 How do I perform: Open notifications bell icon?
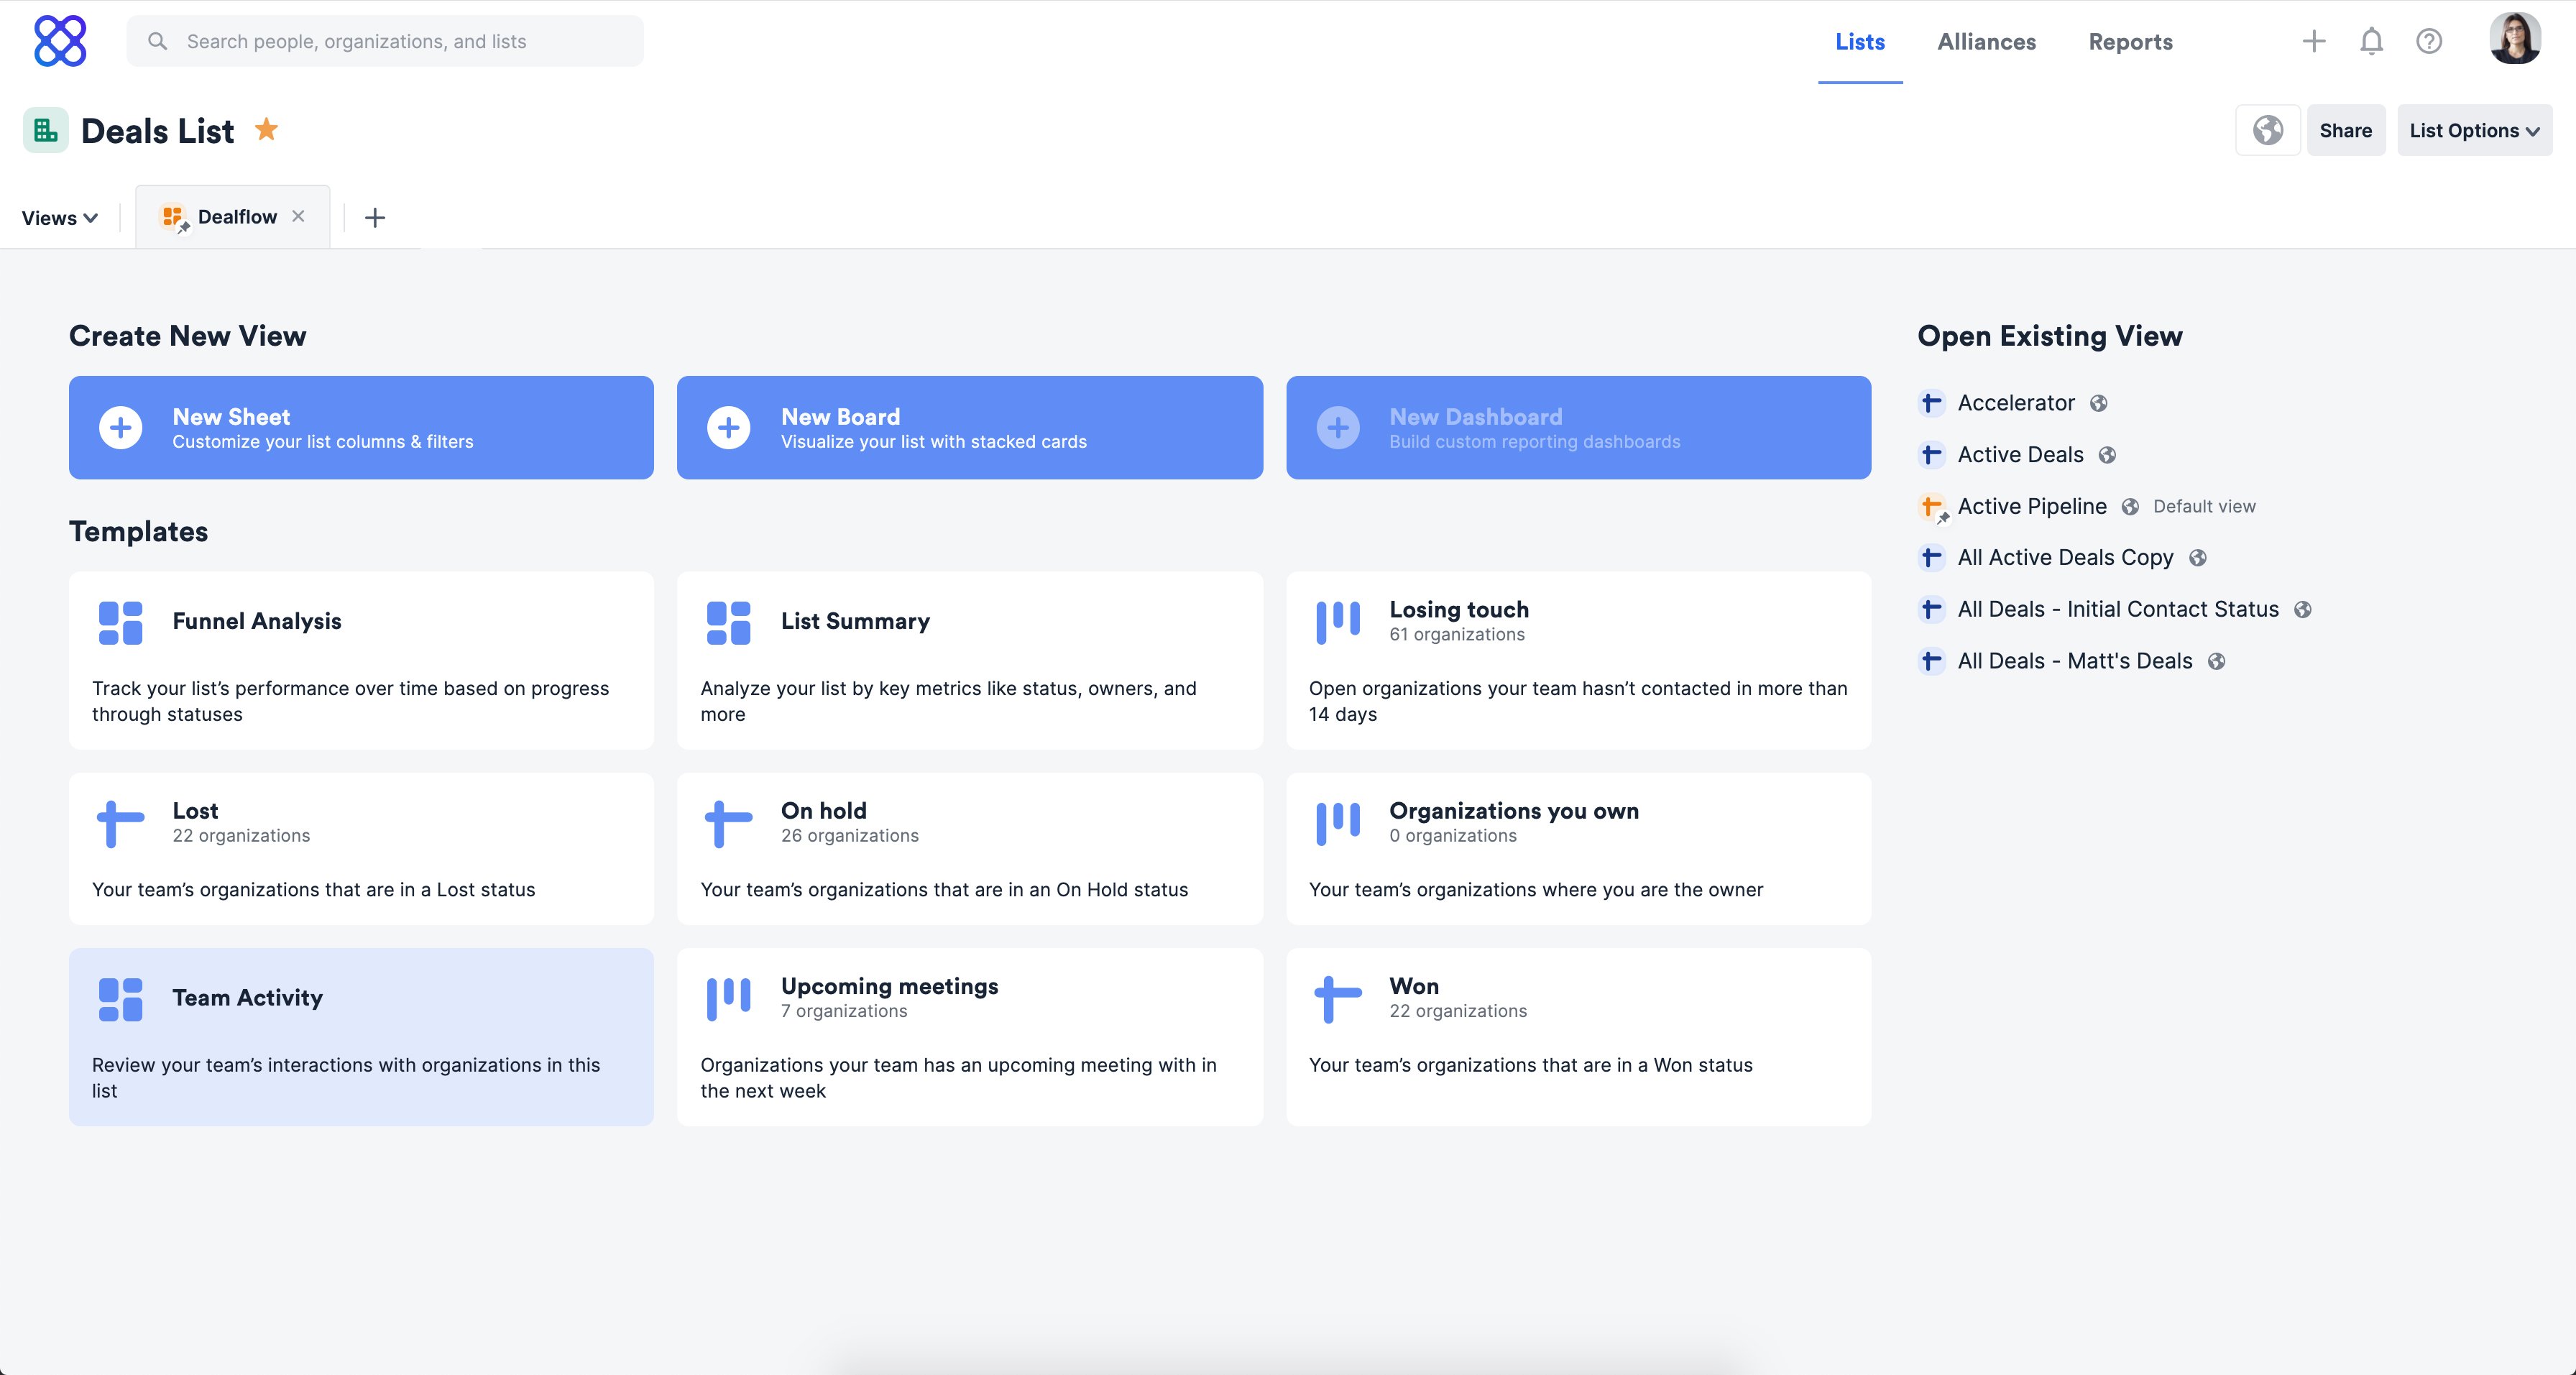coord(2371,41)
